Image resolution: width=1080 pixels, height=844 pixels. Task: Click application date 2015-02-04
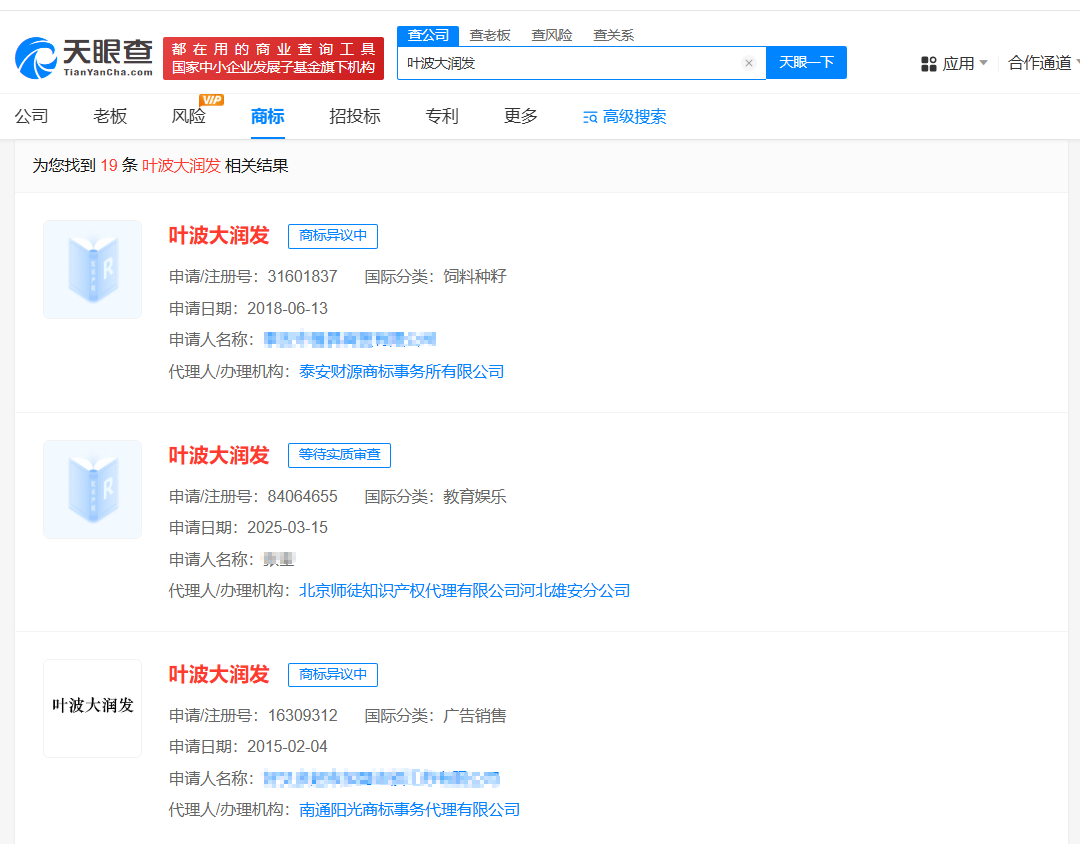tap(287, 746)
